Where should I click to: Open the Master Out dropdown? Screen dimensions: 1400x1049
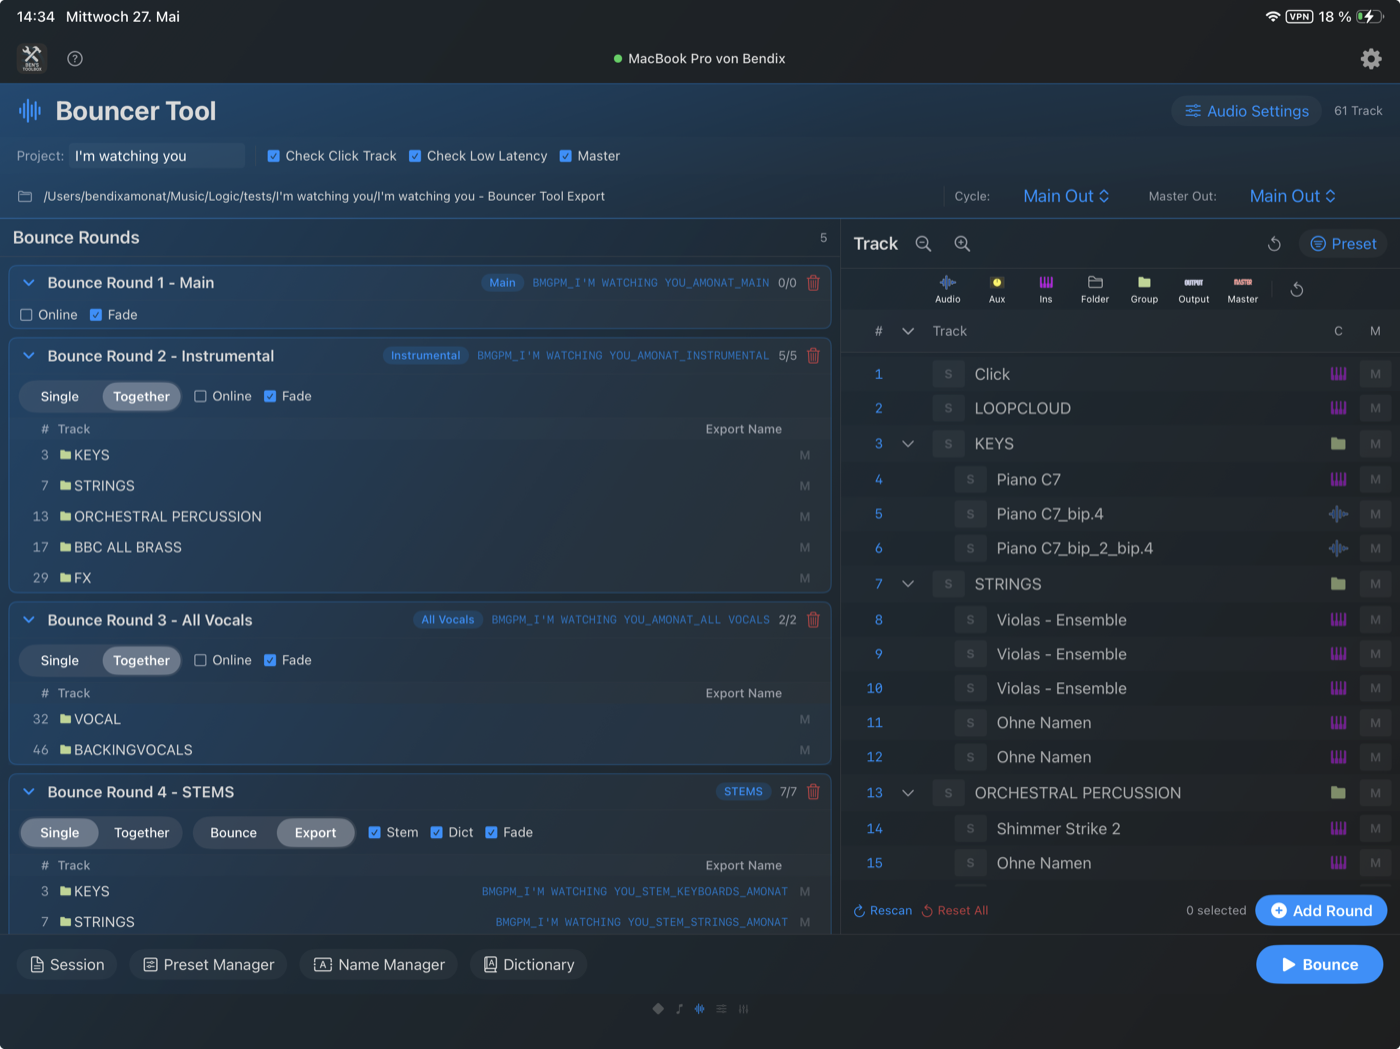(1292, 196)
